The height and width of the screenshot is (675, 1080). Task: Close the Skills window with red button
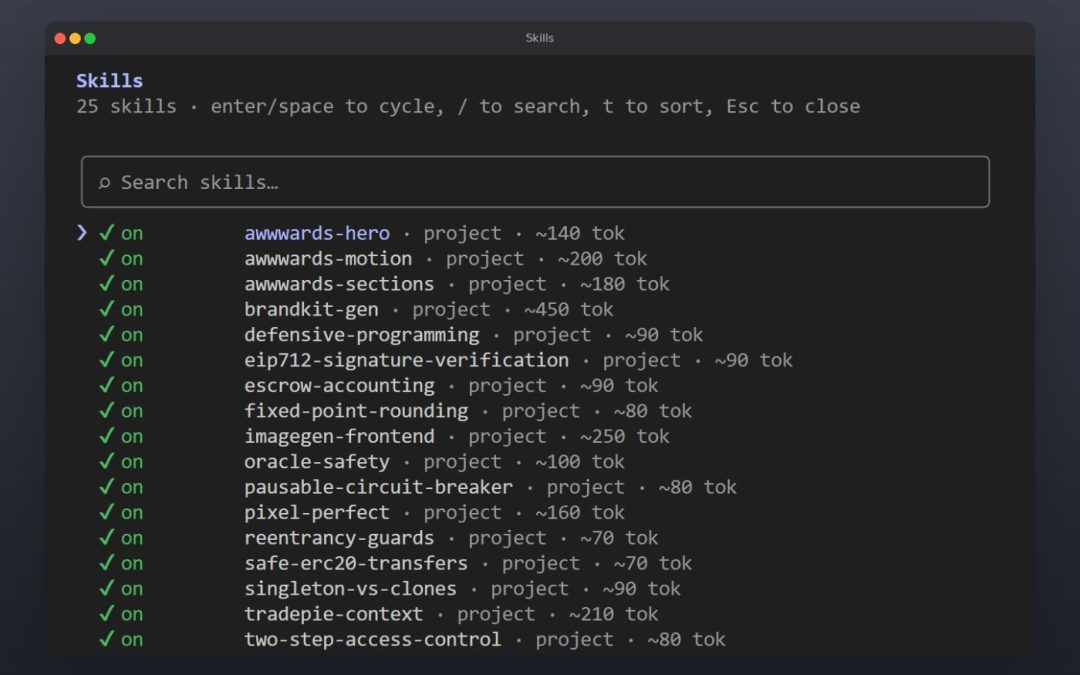pos(60,39)
